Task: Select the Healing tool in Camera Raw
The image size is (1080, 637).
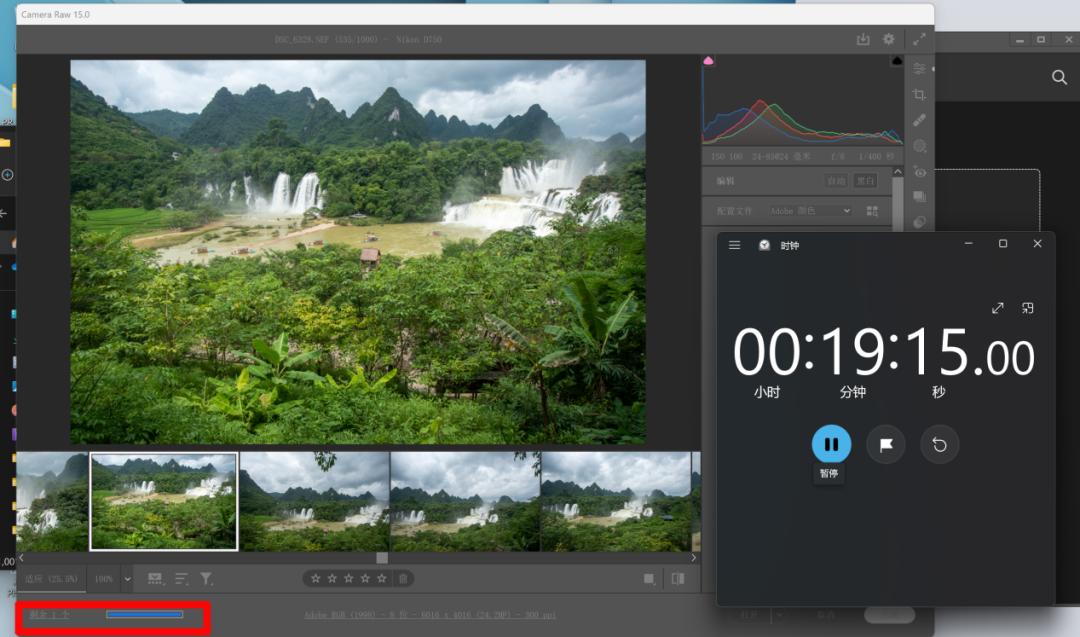Action: click(x=920, y=120)
